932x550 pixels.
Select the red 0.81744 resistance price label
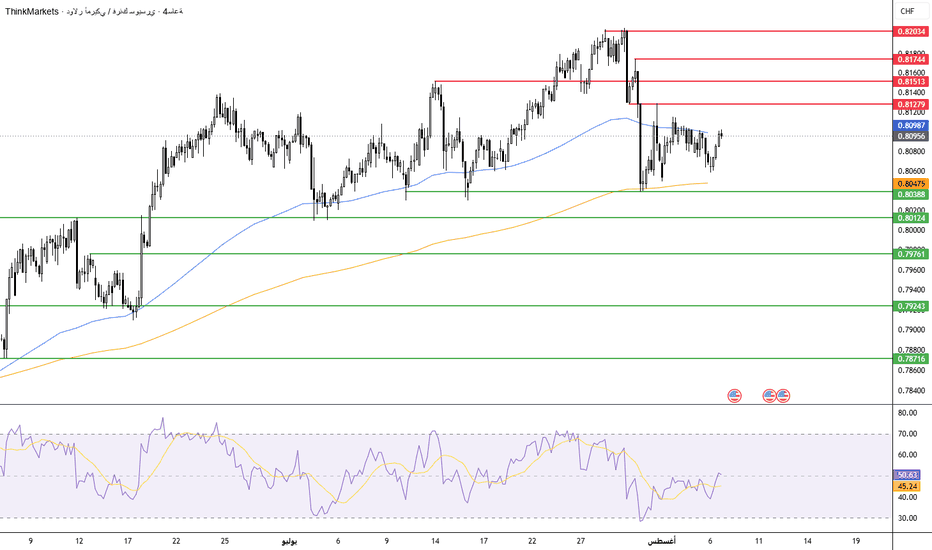(x=911, y=59)
